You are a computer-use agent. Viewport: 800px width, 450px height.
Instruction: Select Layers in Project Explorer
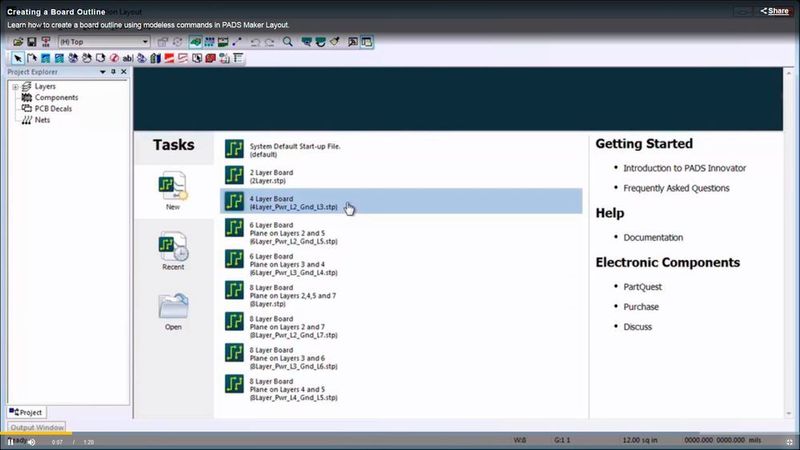click(45, 86)
